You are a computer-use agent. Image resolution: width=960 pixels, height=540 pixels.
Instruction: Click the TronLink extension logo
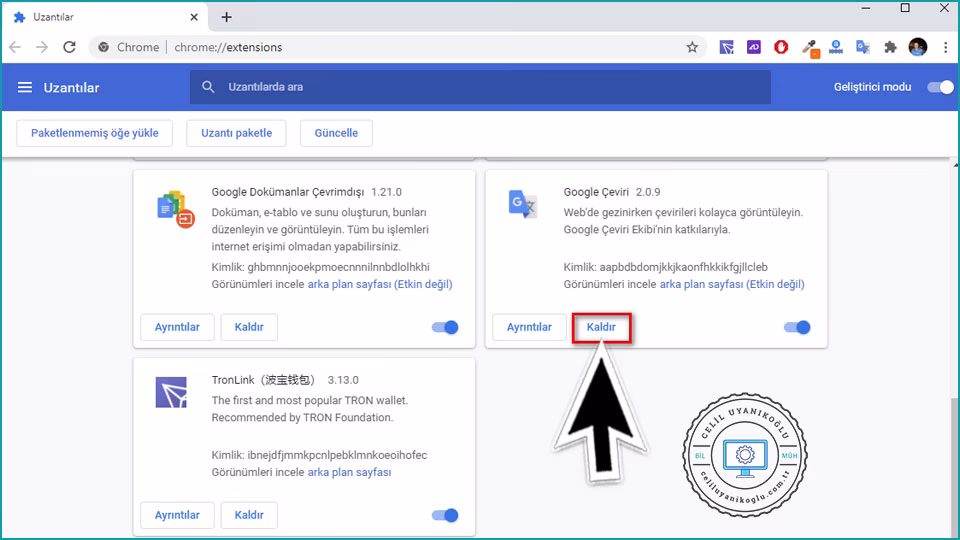coord(171,392)
